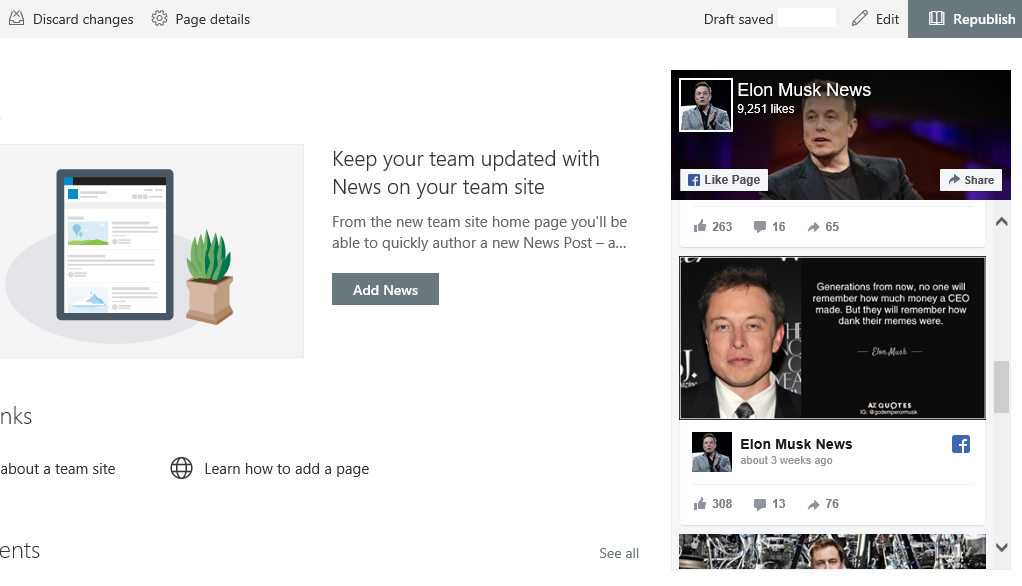Click the globe icon next to Learn how
The height and width of the screenshot is (586, 1022).
point(181,468)
